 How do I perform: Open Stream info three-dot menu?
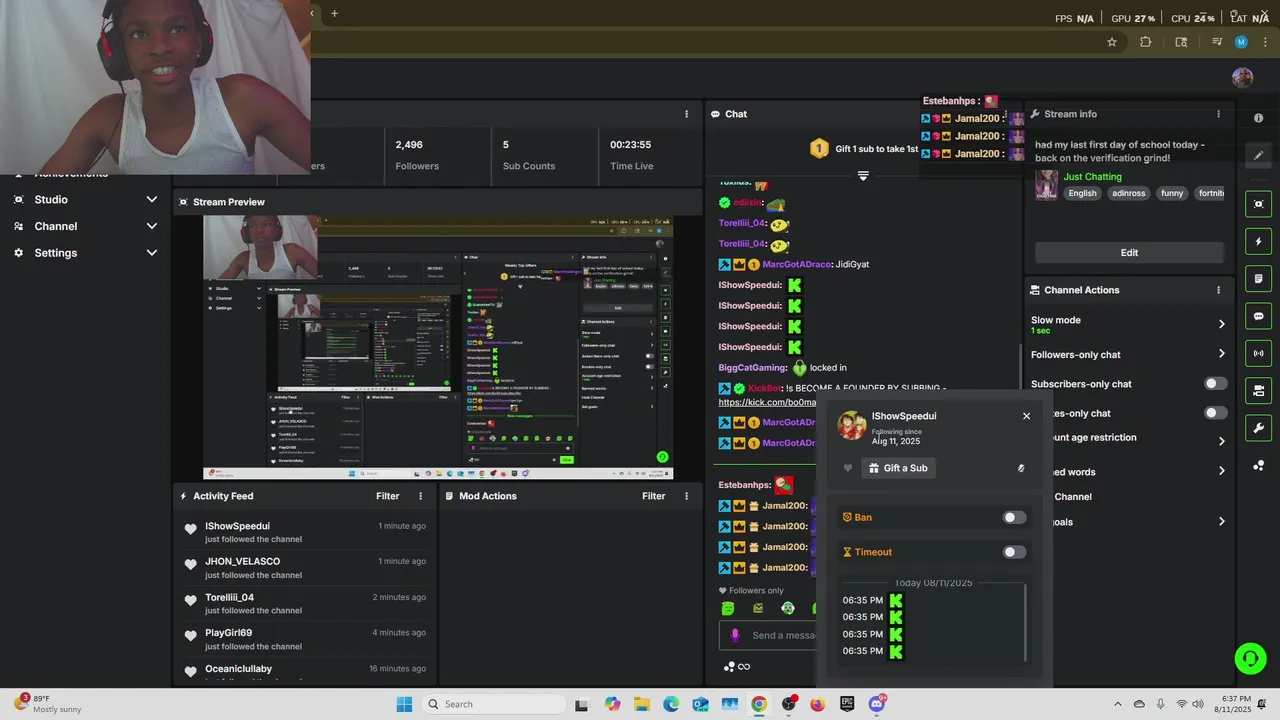(1218, 114)
